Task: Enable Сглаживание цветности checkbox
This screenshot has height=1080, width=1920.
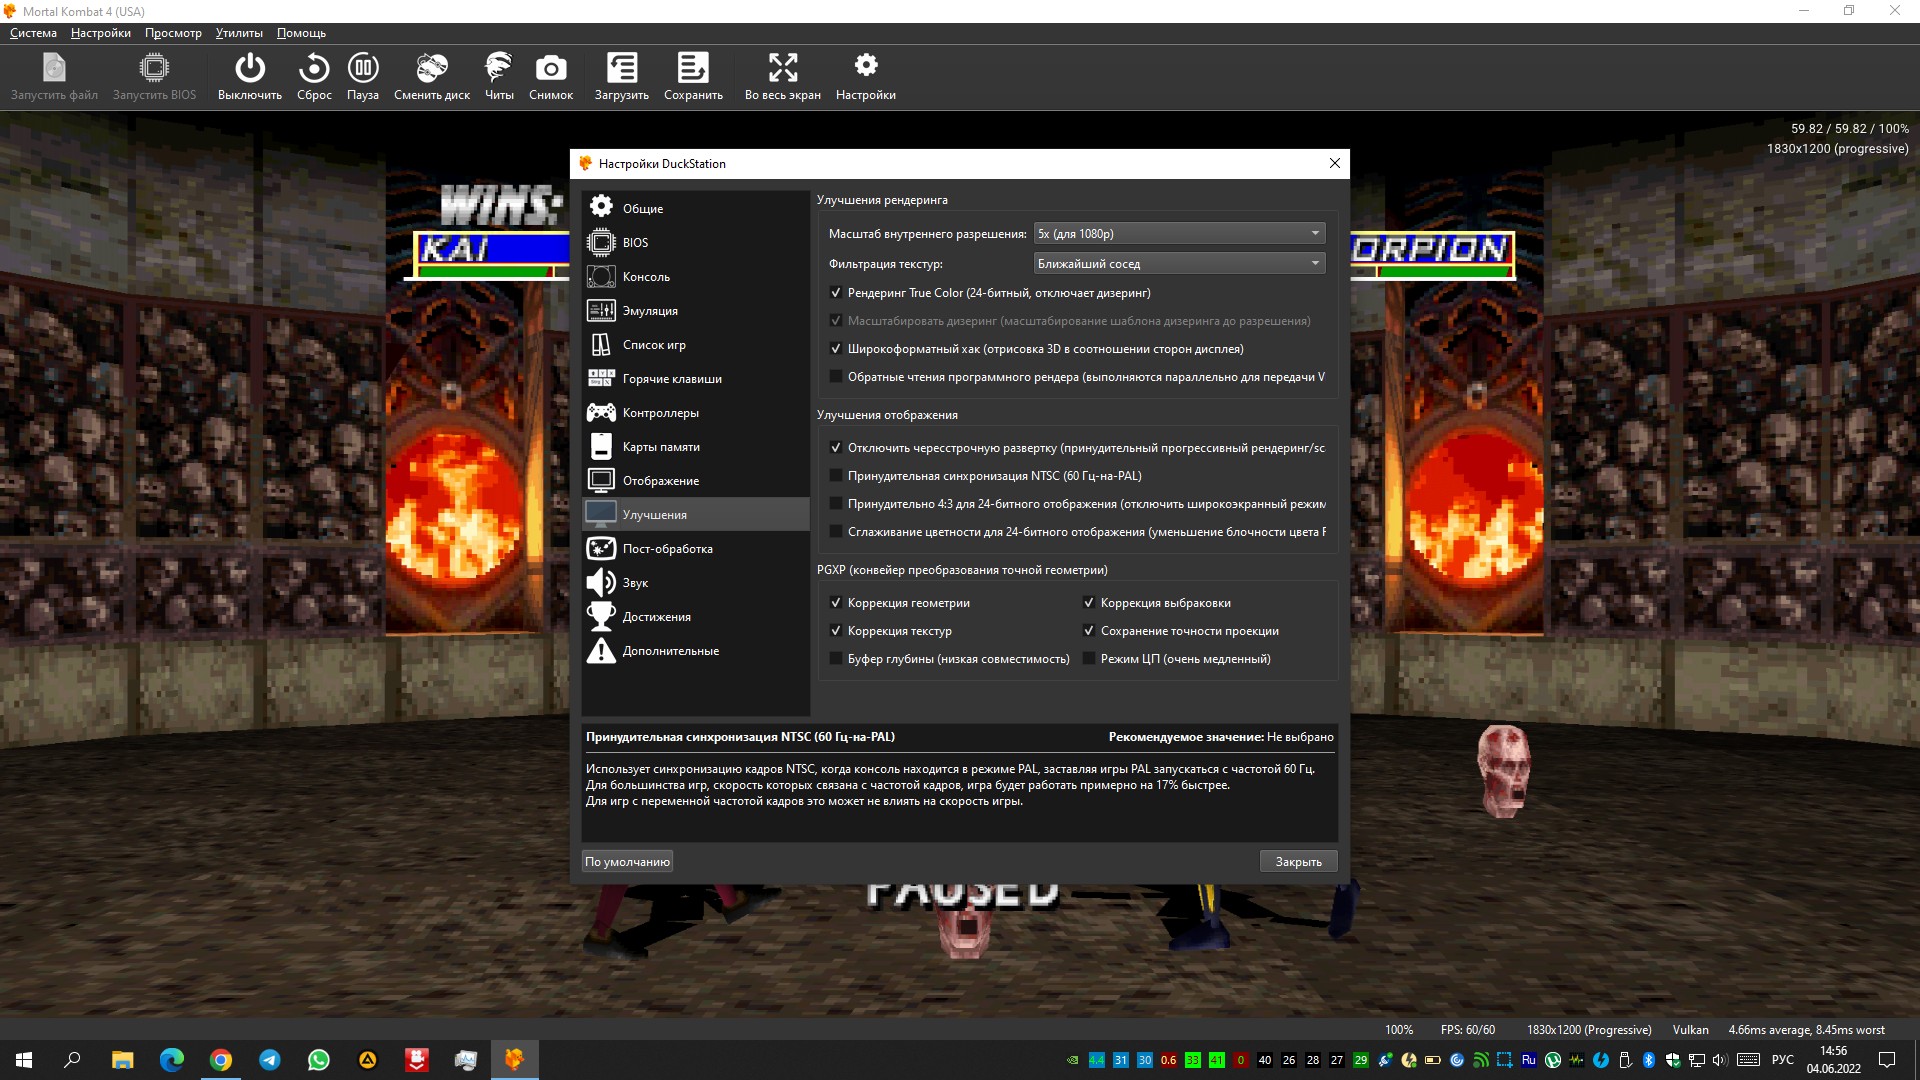Action: coord(836,532)
